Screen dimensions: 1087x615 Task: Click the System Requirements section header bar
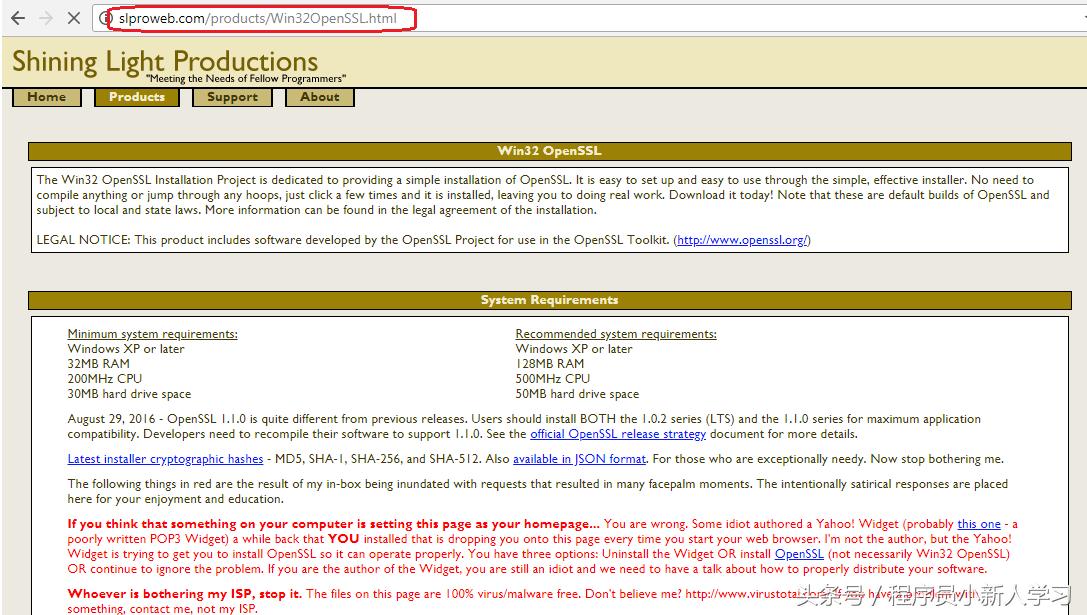549,300
